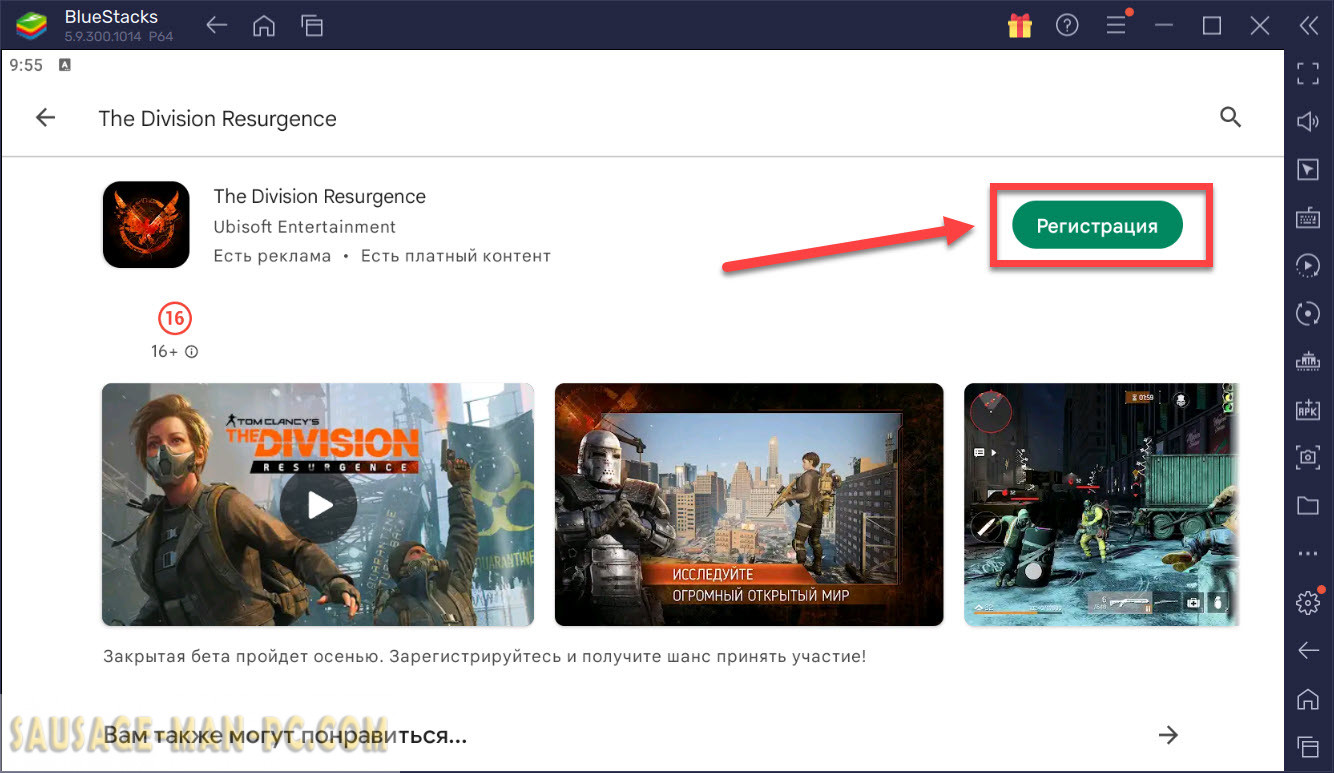Click the 16 age rating badge
This screenshot has height=773, width=1334.
(x=175, y=319)
